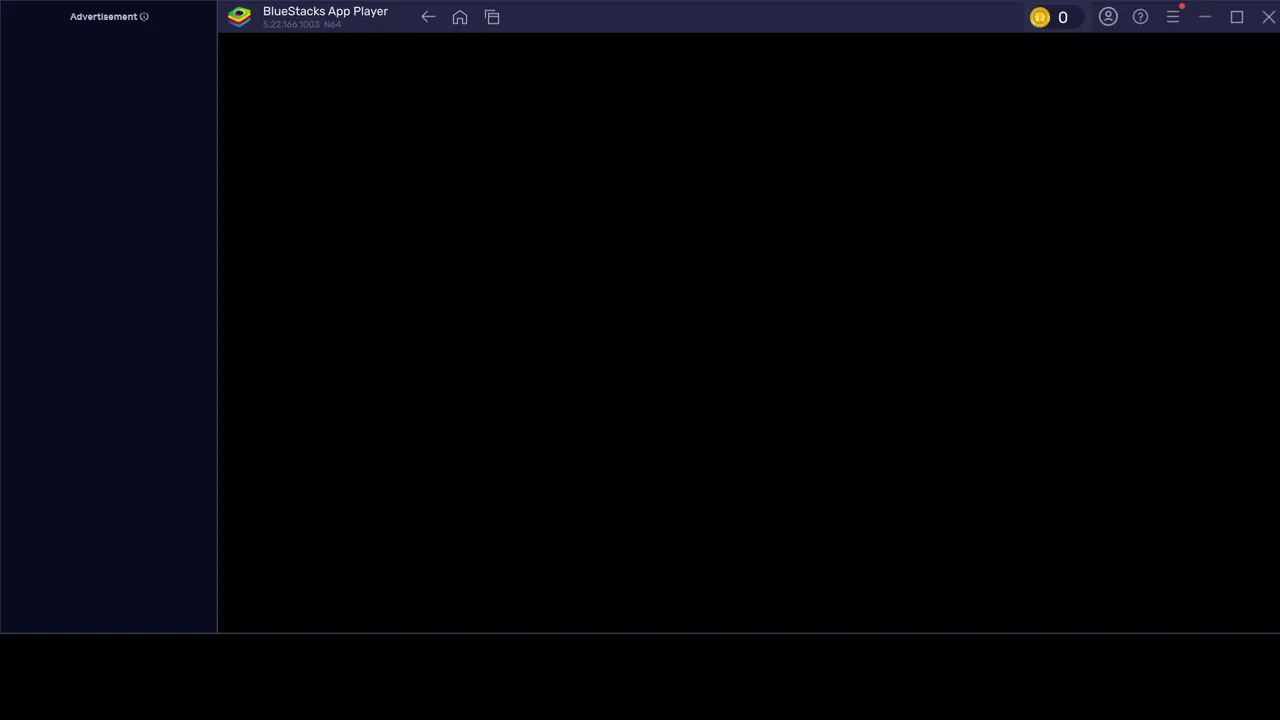Click the Advertisement label
The height and width of the screenshot is (720, 1280).
point(103,17)
